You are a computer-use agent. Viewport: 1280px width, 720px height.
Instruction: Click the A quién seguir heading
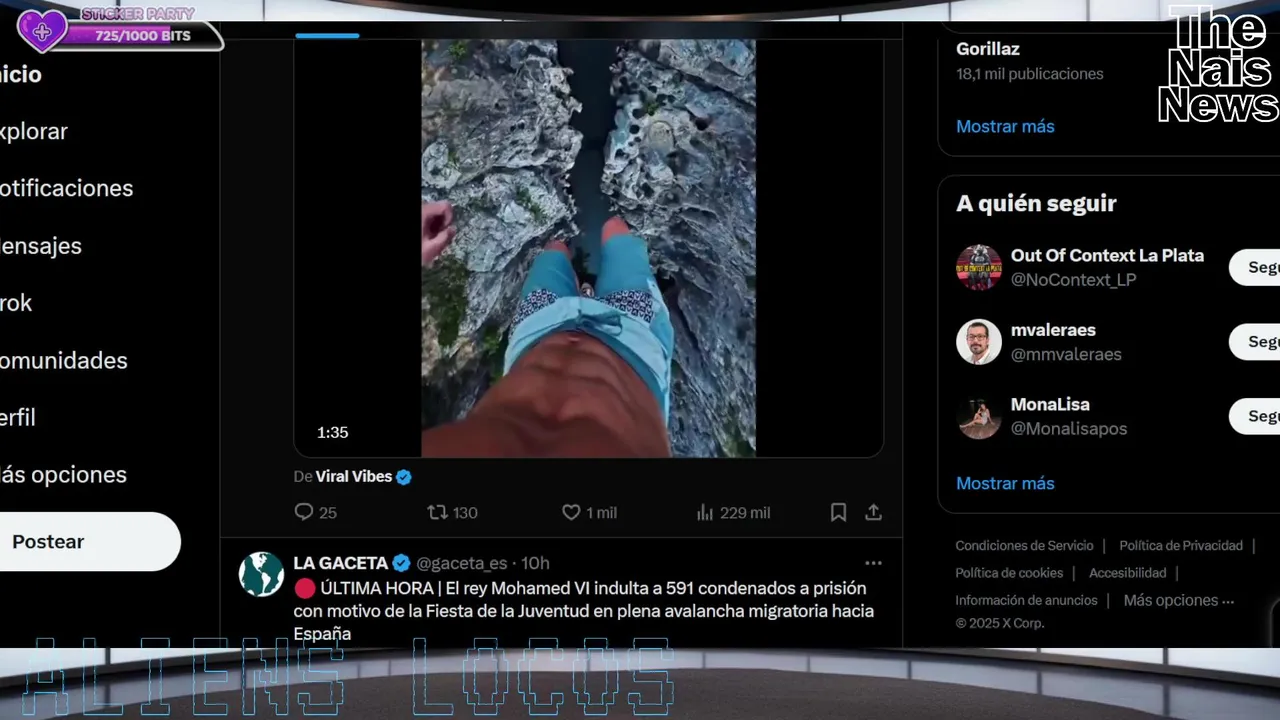1036,203
